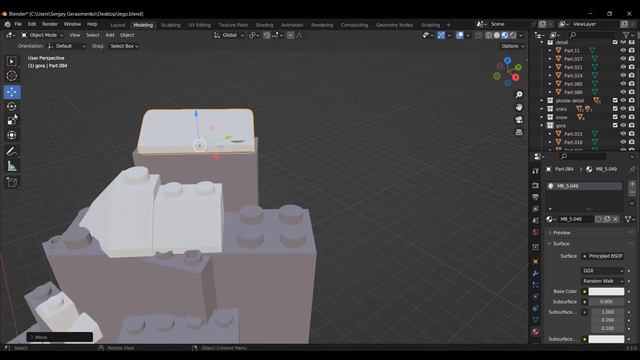Open the Object Mode dropdown

(42, 36)
